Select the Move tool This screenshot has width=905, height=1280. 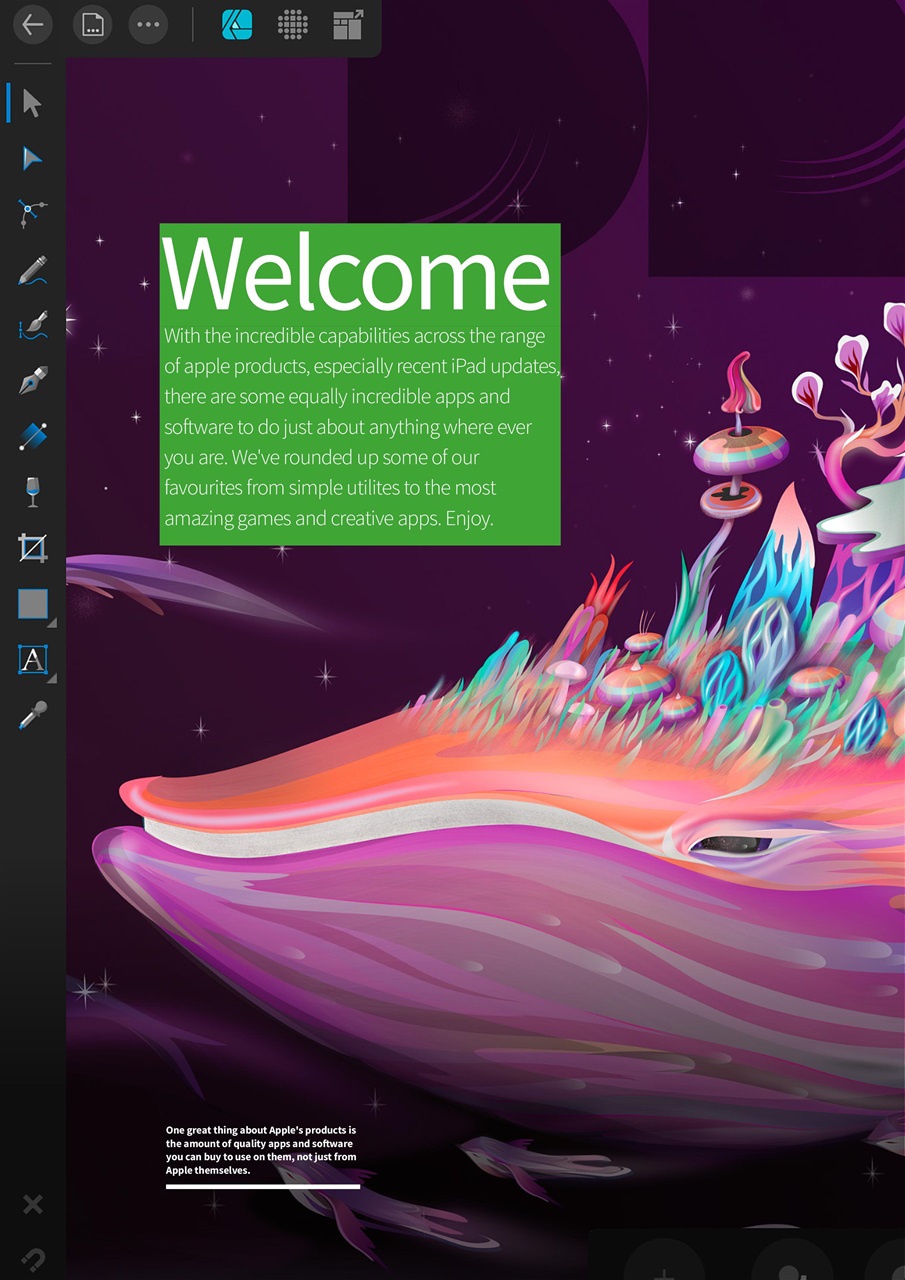pos(33,103)
